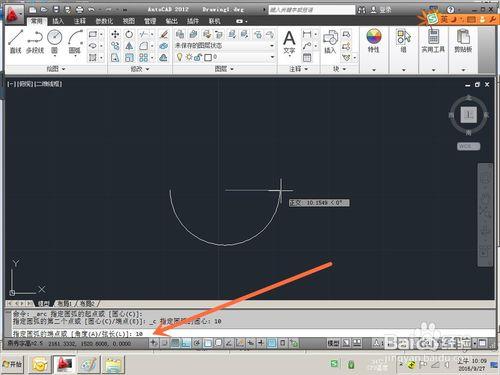Switch to the Annotate ribbon tab

tap(80, 21)
